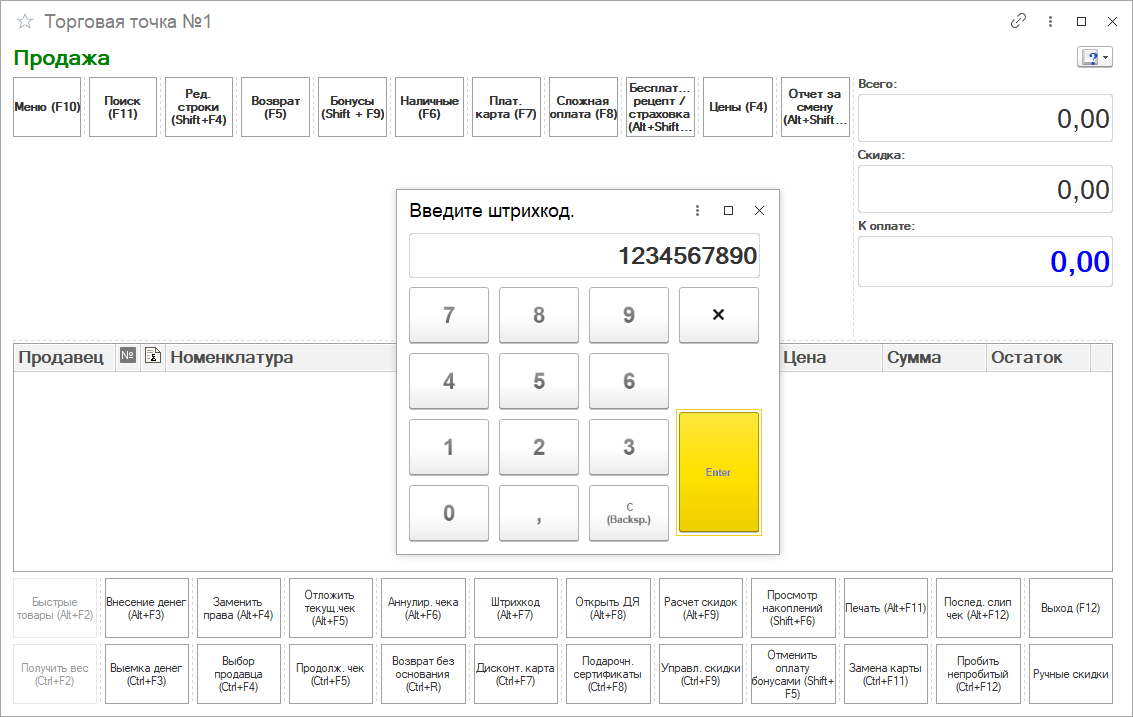
Task: Click the Всего total field
Action: 985,118
